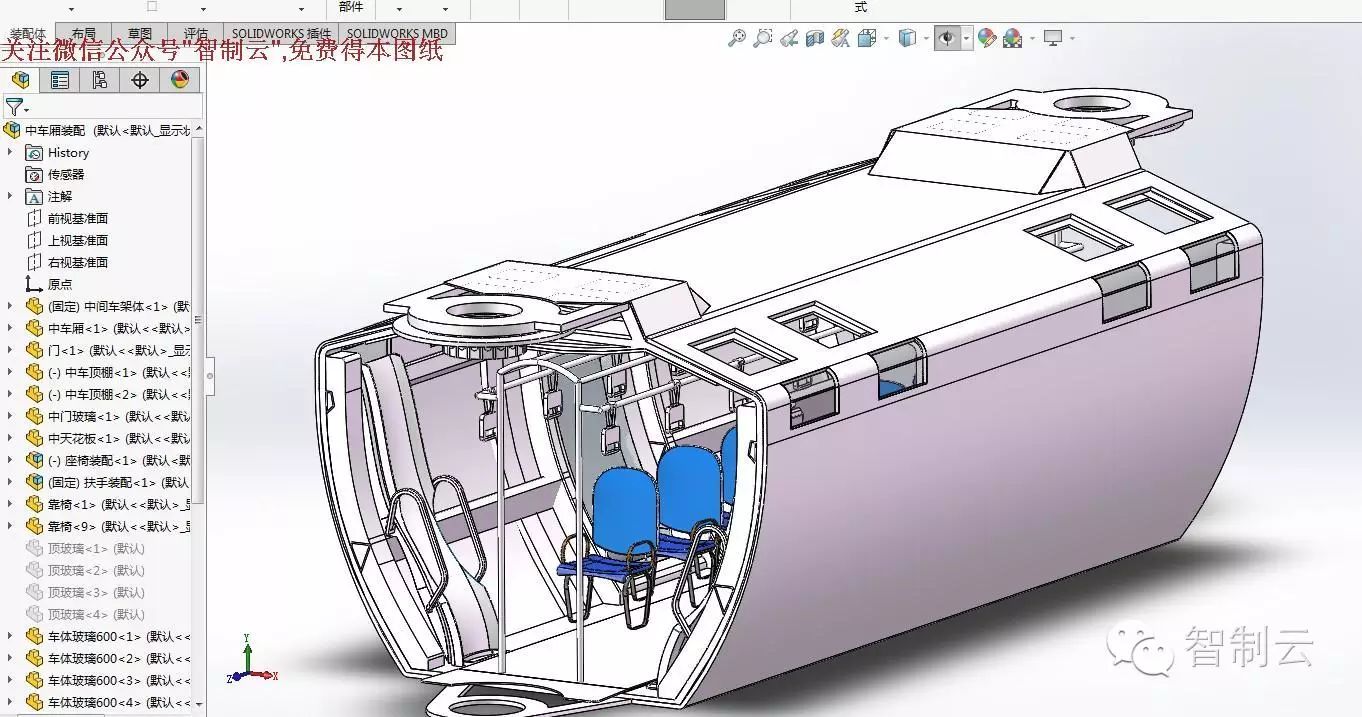Select the suppressed 顶玻璃<3> part
Viewport: 1362px width, 717px height.
[85, 593]
